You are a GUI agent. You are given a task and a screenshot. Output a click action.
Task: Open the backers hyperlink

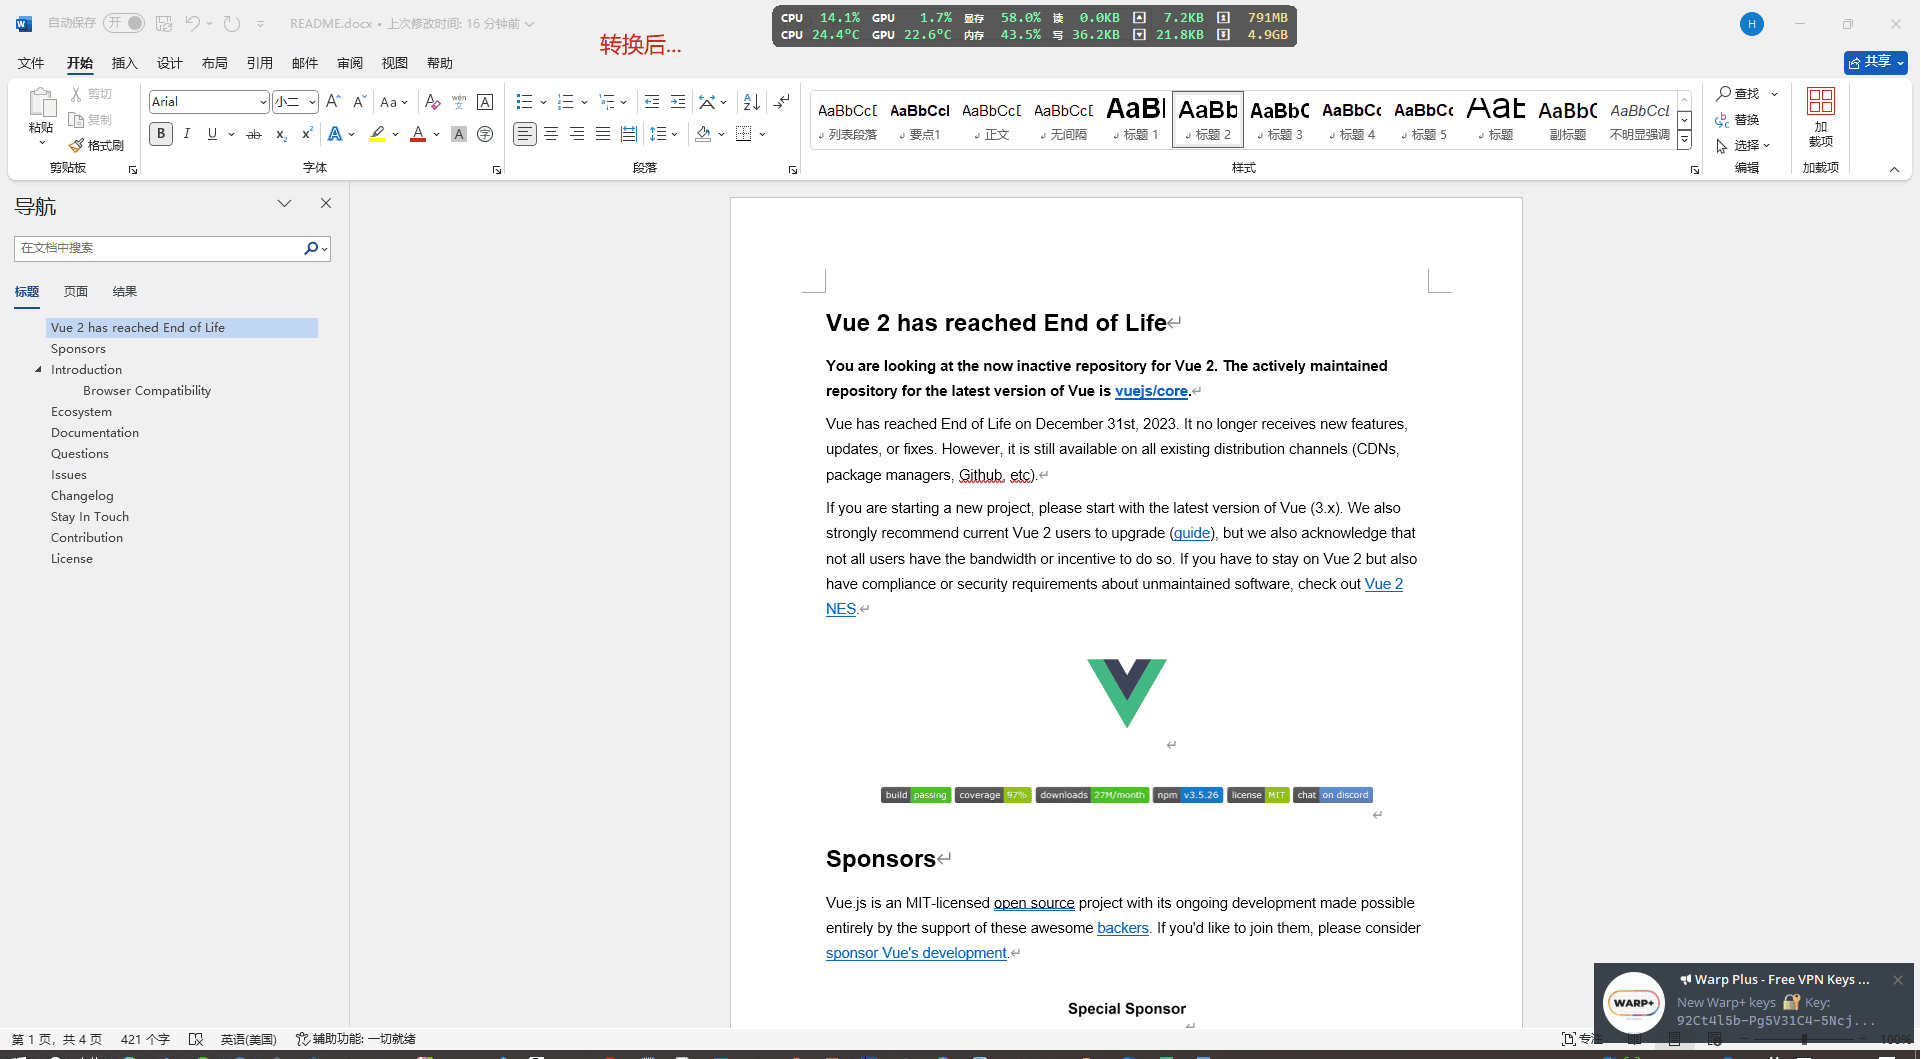[1122, 928]
